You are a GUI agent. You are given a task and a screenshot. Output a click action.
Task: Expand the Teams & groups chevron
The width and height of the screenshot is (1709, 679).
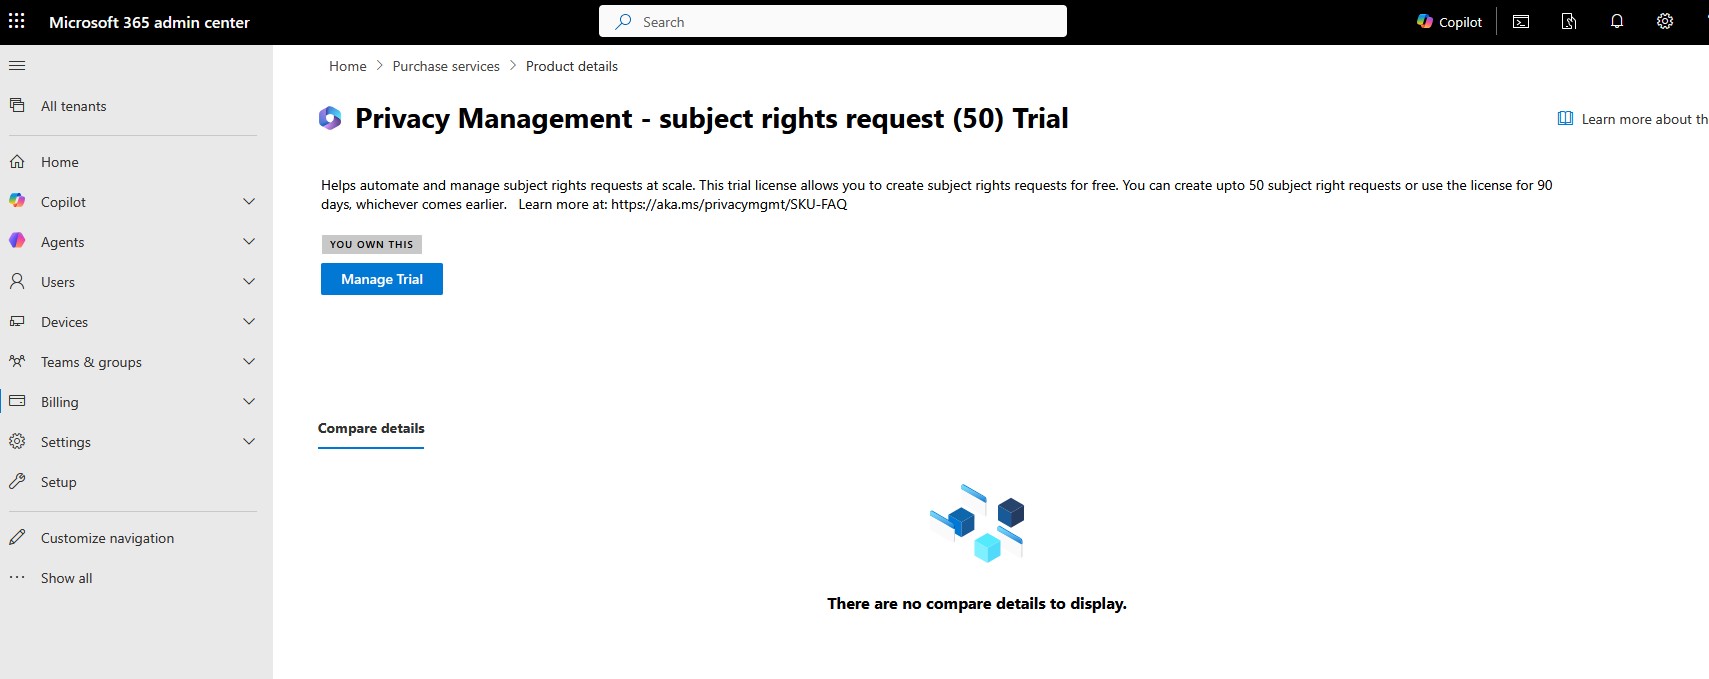coord(249,361)
